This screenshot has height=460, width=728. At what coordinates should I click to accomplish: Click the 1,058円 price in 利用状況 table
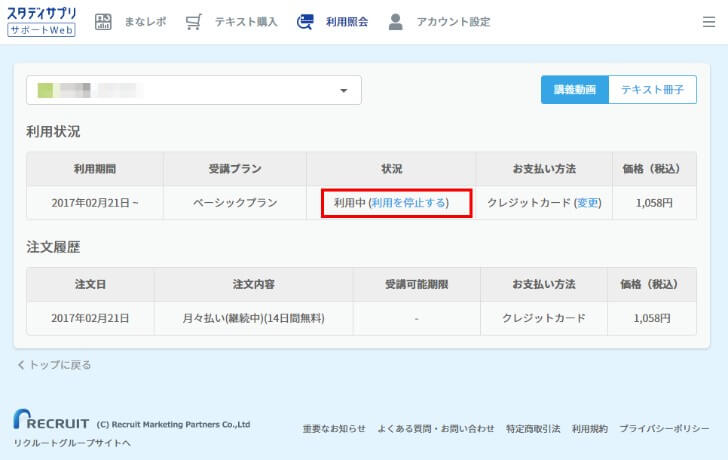(x=654, y=203)
